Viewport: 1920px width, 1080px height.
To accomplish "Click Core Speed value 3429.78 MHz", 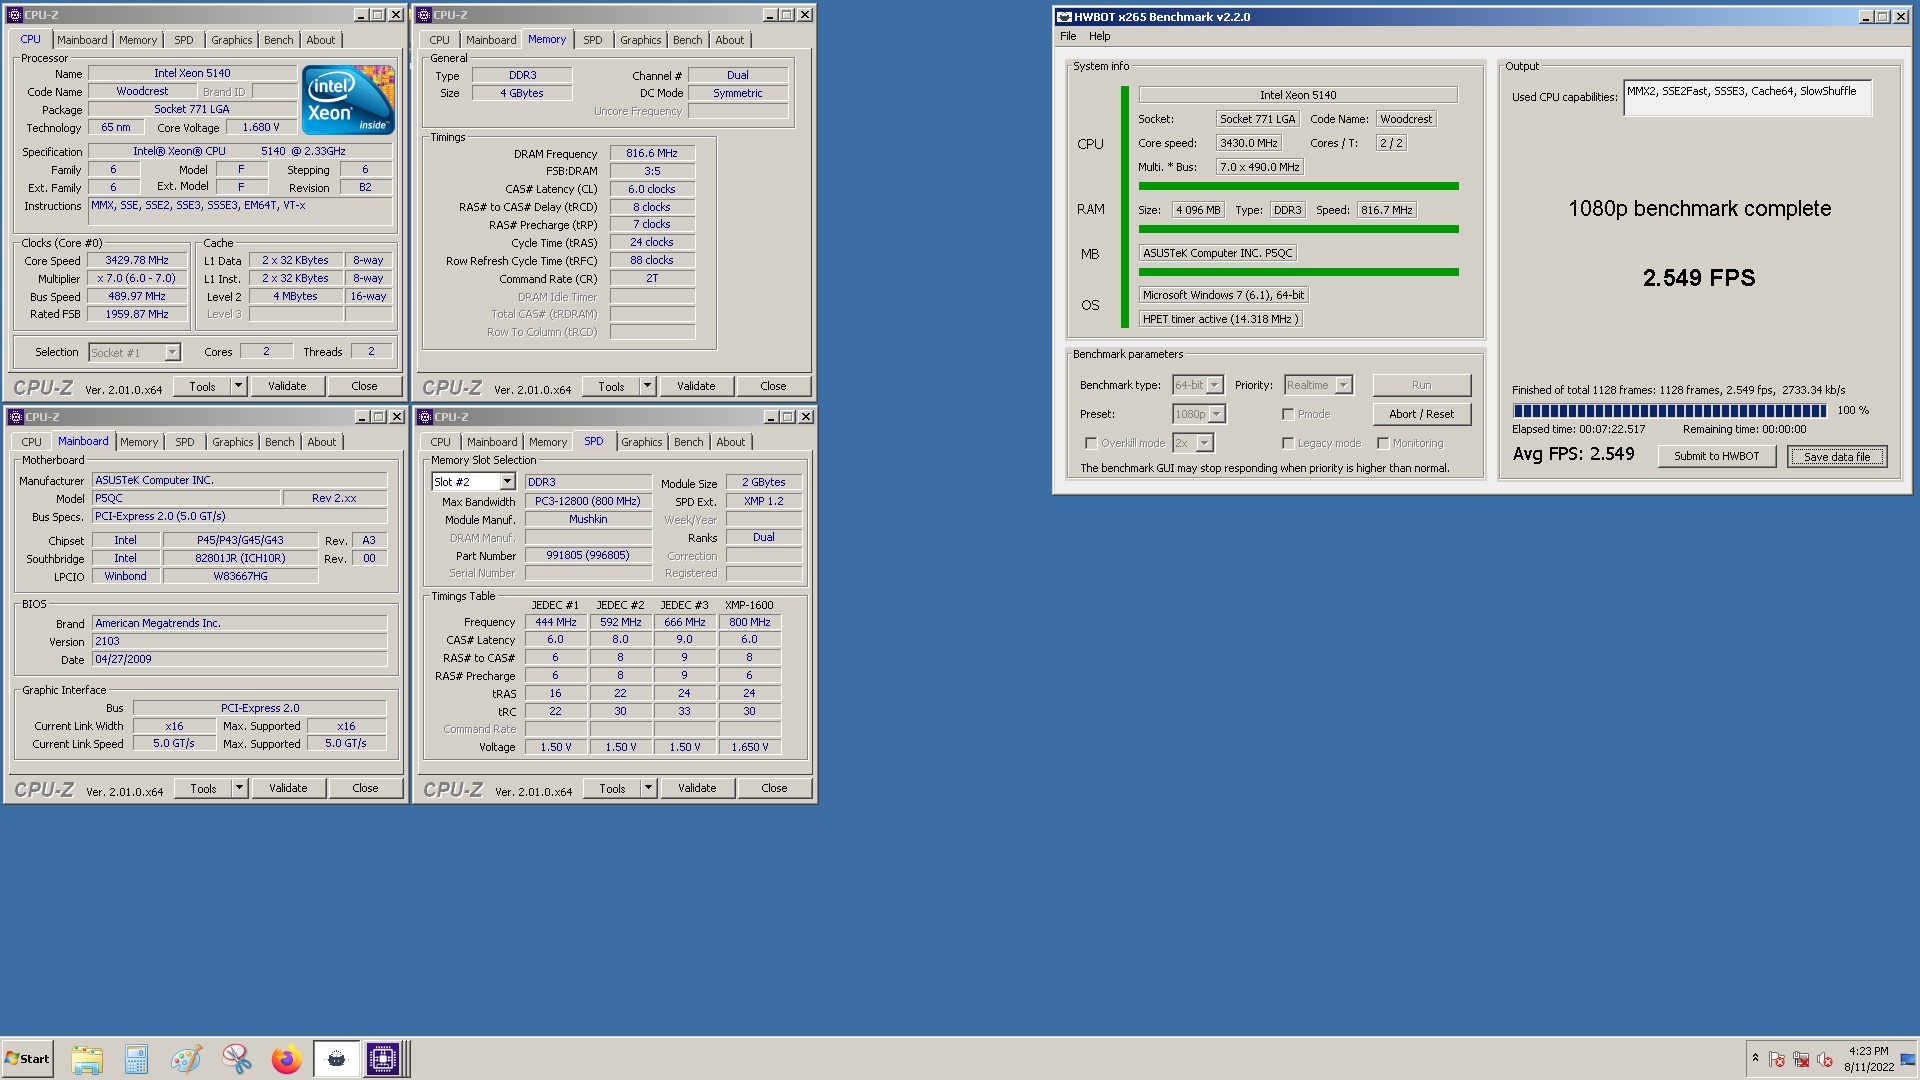I will click(x=137, y=260).
